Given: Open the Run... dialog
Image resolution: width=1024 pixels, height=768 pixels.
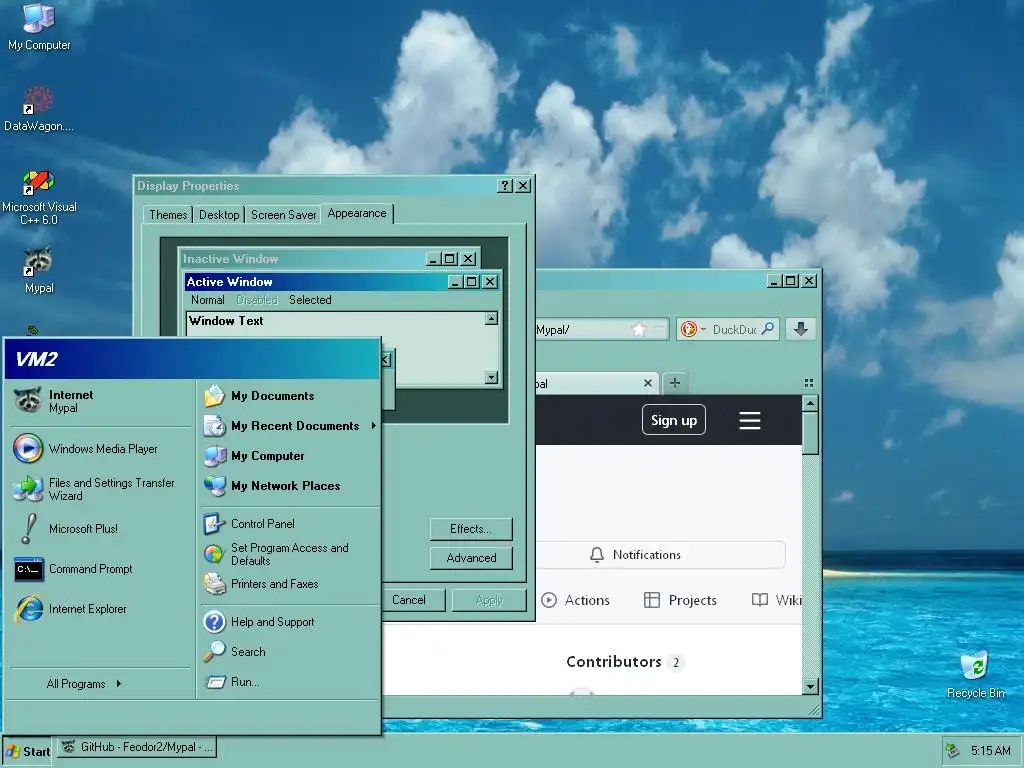Looking at the screenshot, I should point(289,682).
